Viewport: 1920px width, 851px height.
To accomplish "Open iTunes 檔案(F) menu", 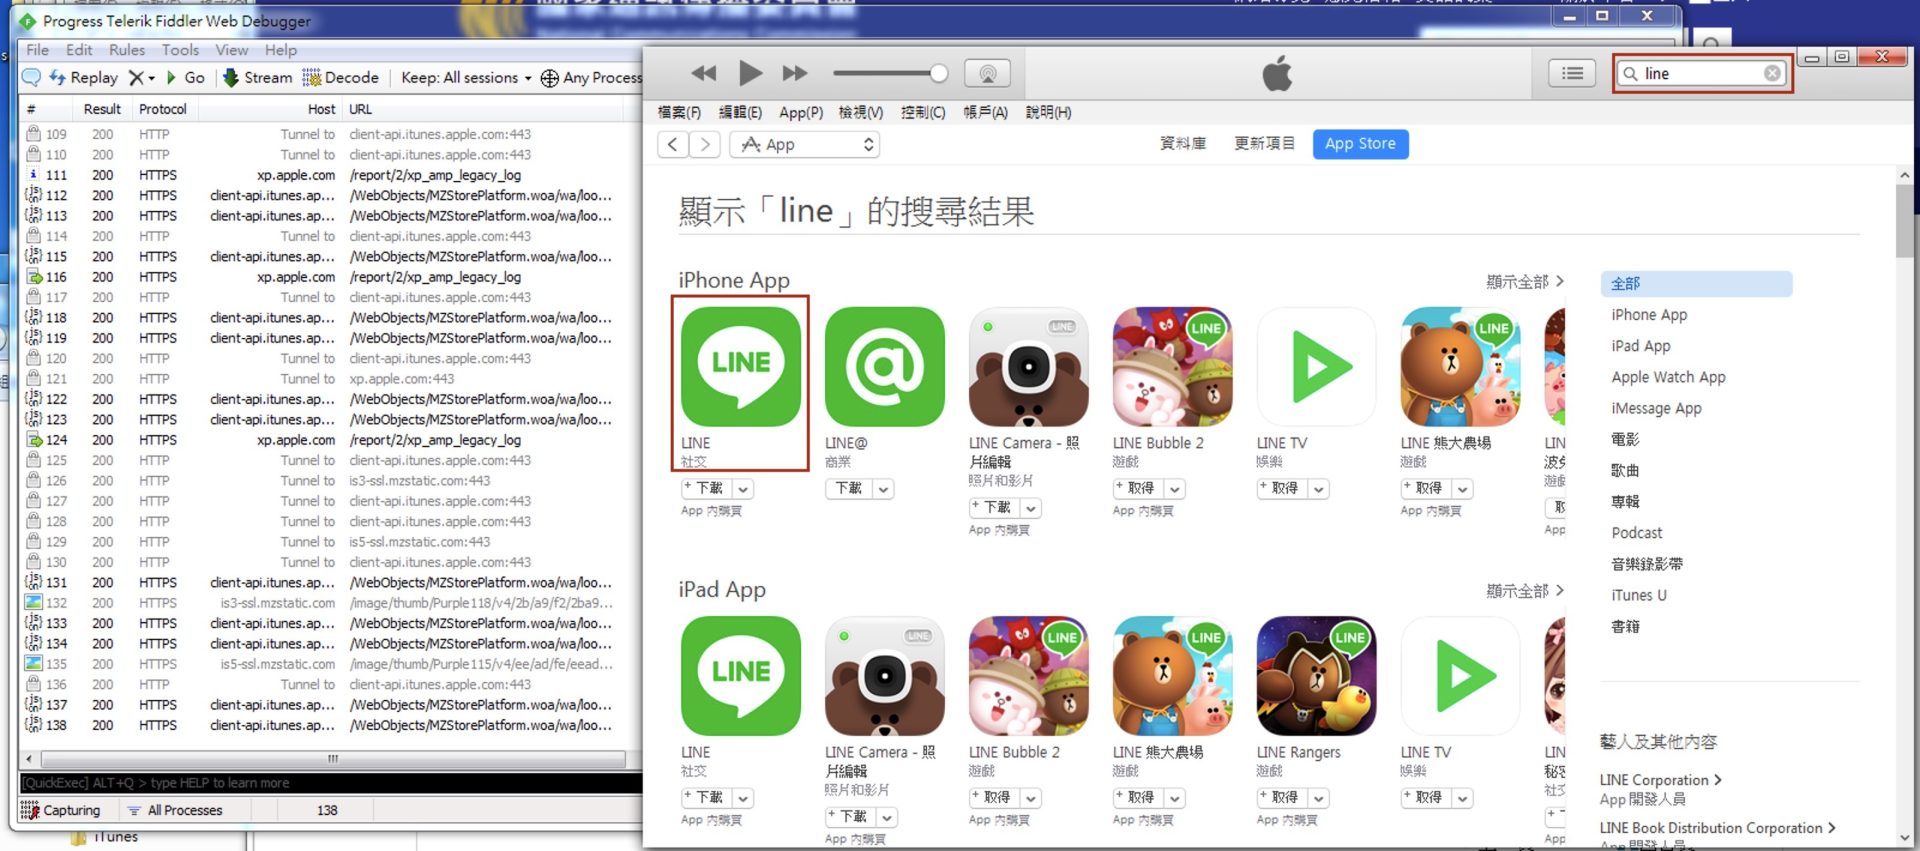I will click(679, 112).
